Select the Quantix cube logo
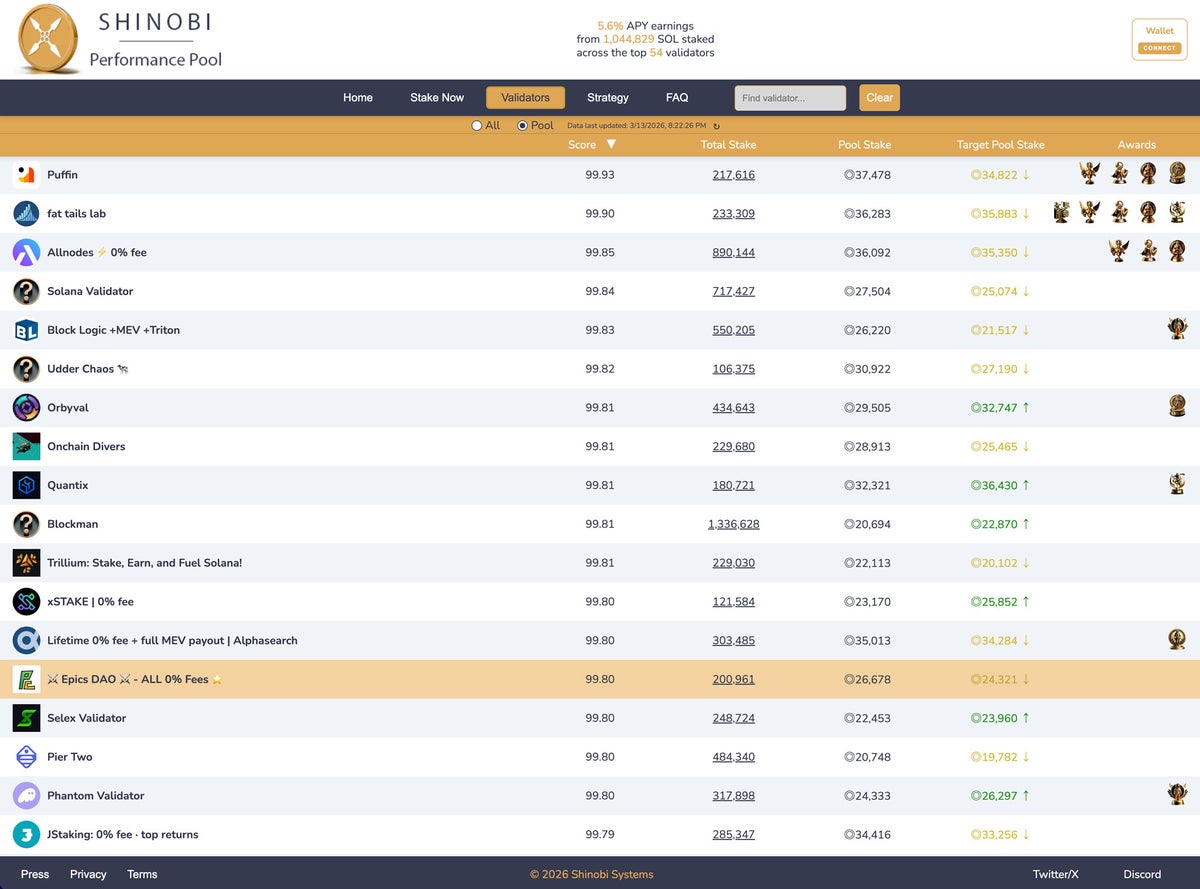Screen dimensions: 1200x889 (26, 485)
